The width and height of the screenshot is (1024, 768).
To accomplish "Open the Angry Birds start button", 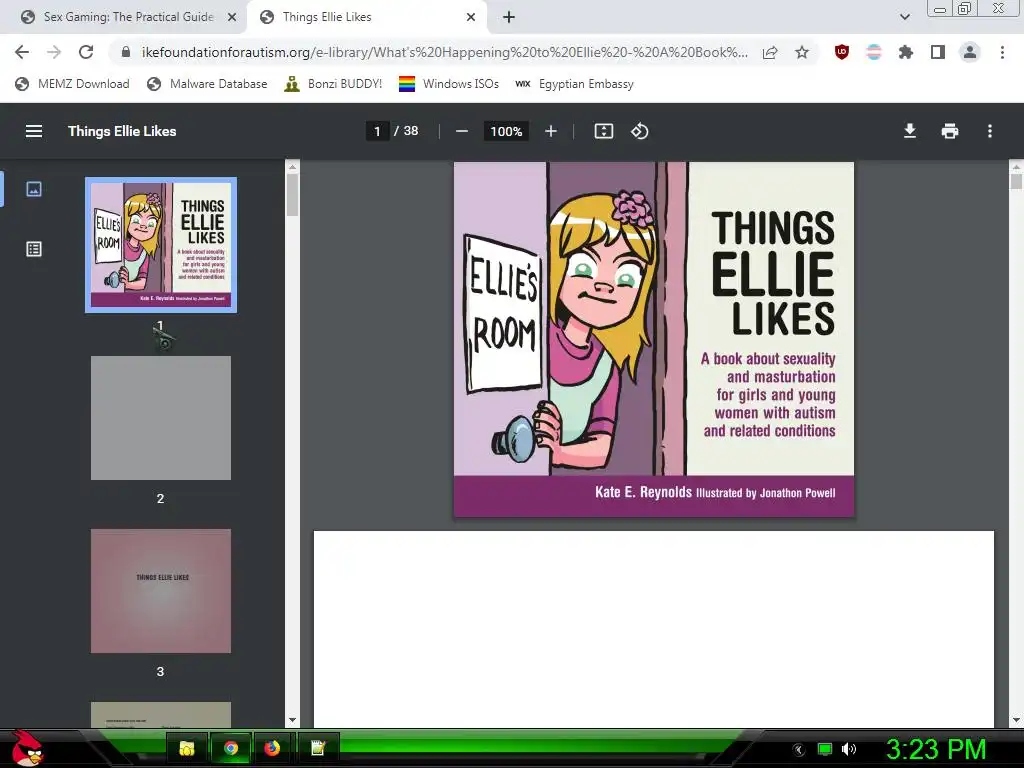I will click(x=27, y=748).
